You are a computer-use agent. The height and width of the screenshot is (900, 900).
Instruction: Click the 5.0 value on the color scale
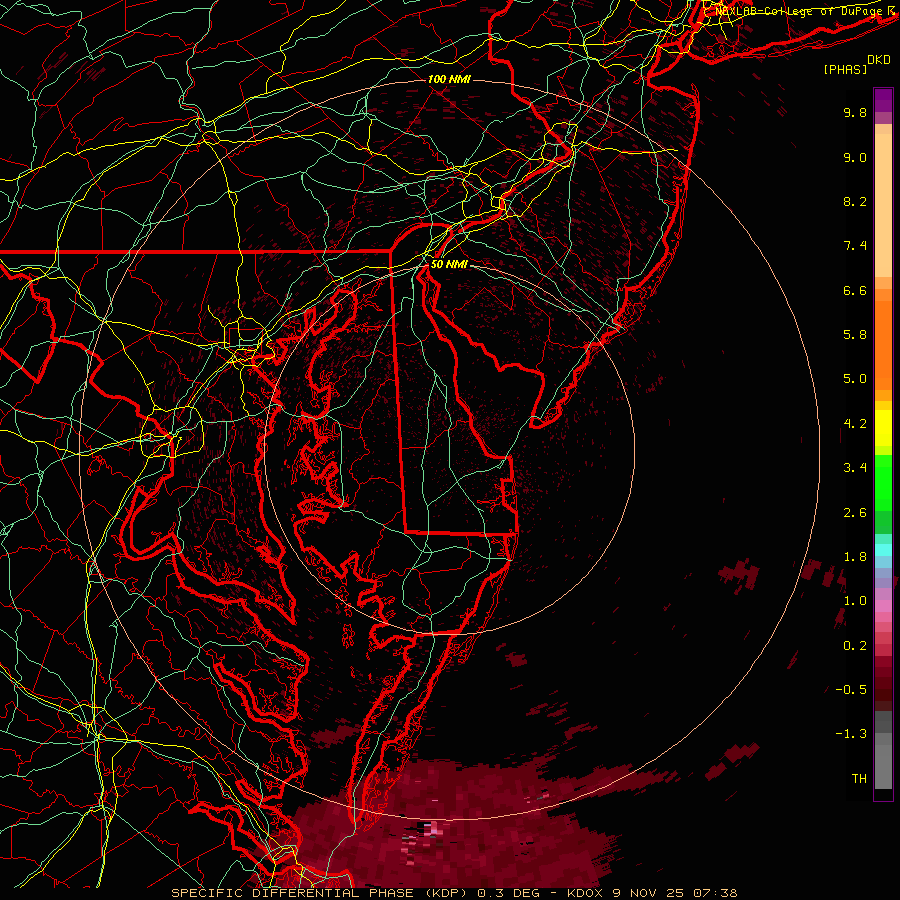(855, 379)
